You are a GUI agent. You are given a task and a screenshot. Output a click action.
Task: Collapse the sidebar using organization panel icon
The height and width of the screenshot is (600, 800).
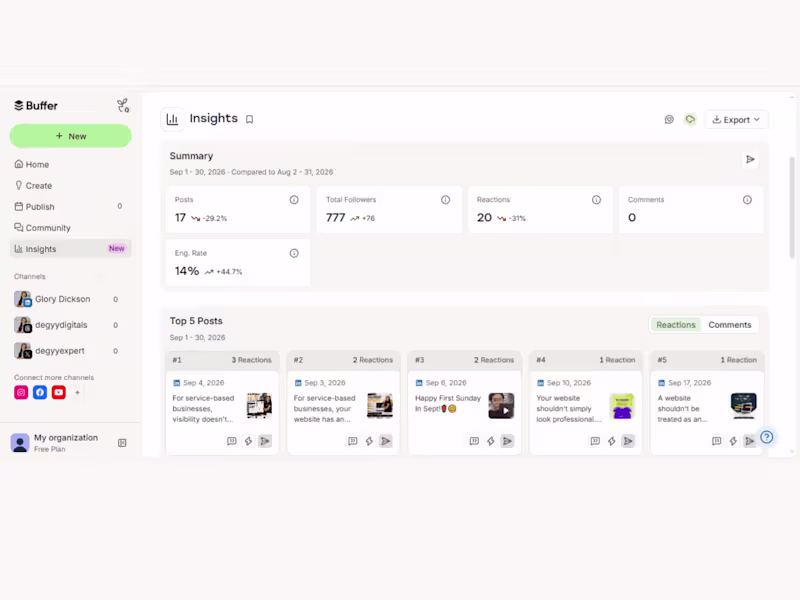click(122, 443)
